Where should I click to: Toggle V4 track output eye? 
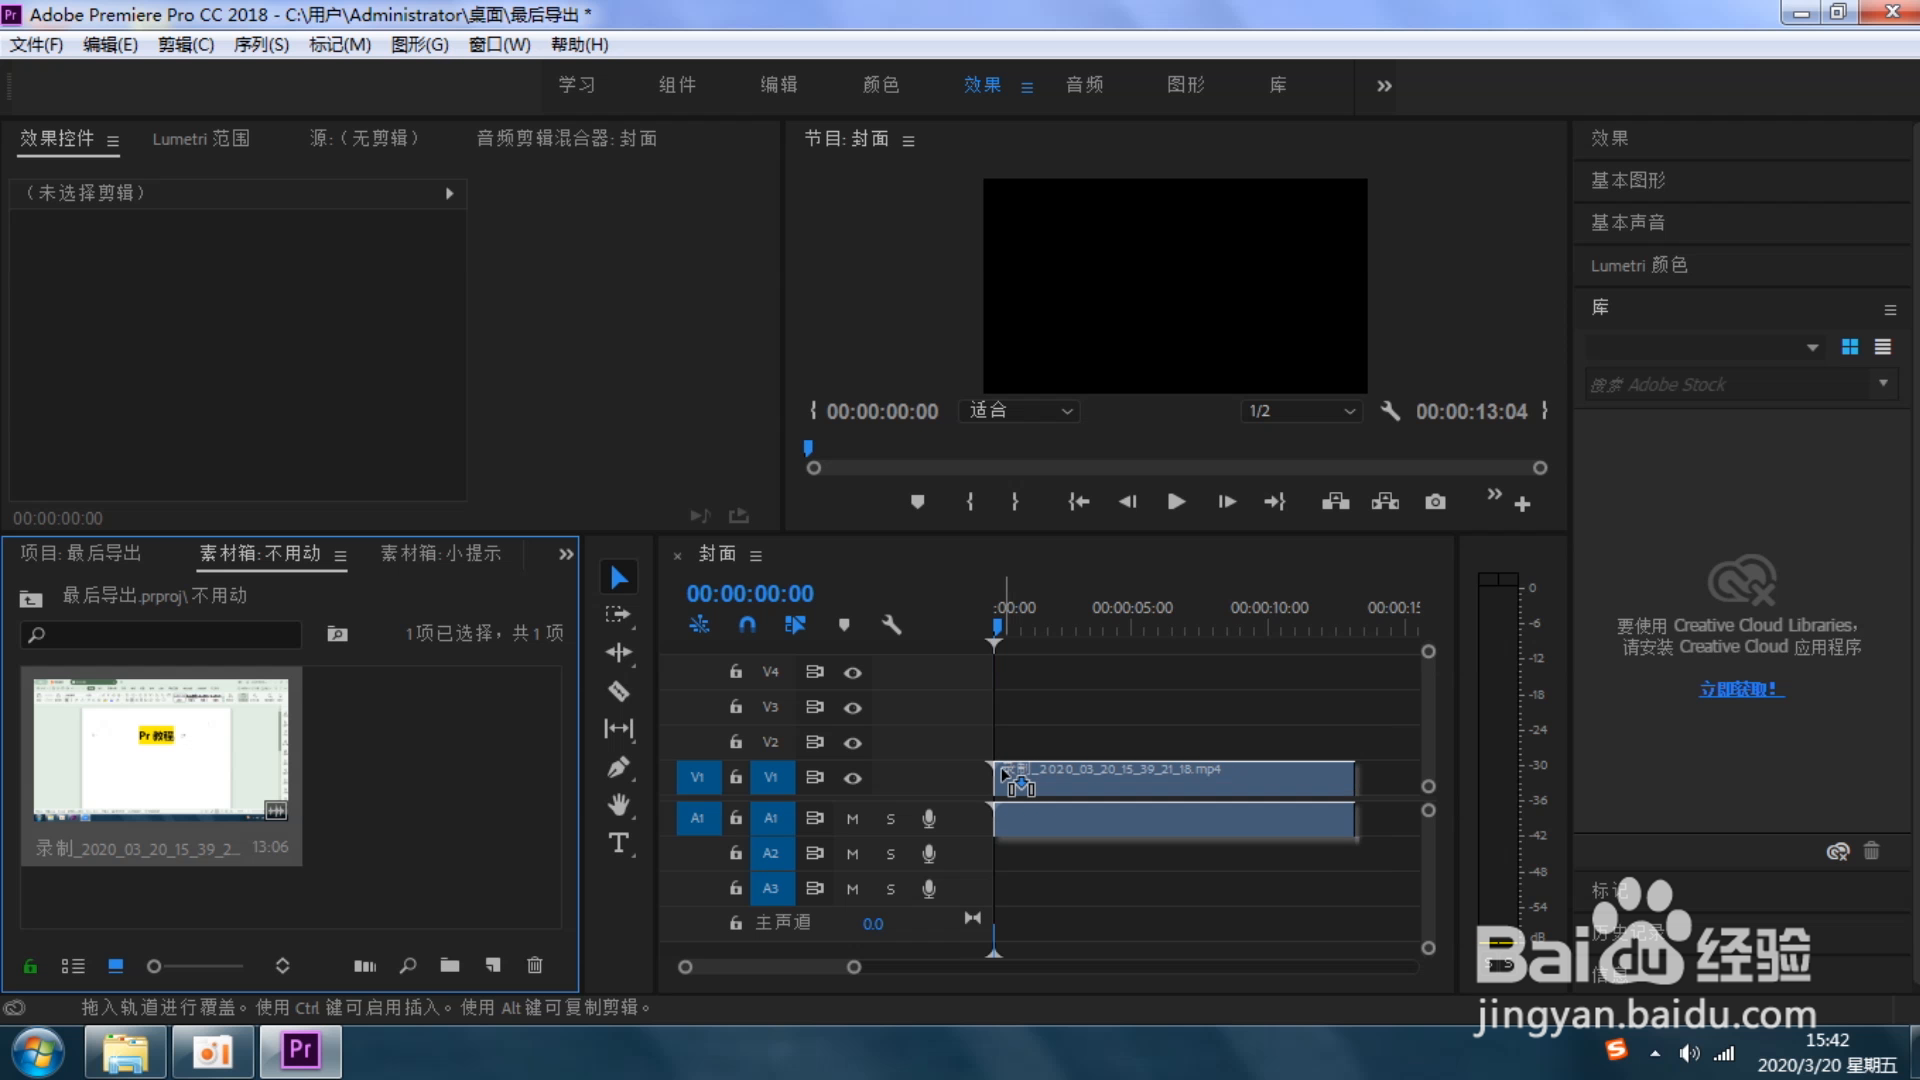tap(853, 673)
